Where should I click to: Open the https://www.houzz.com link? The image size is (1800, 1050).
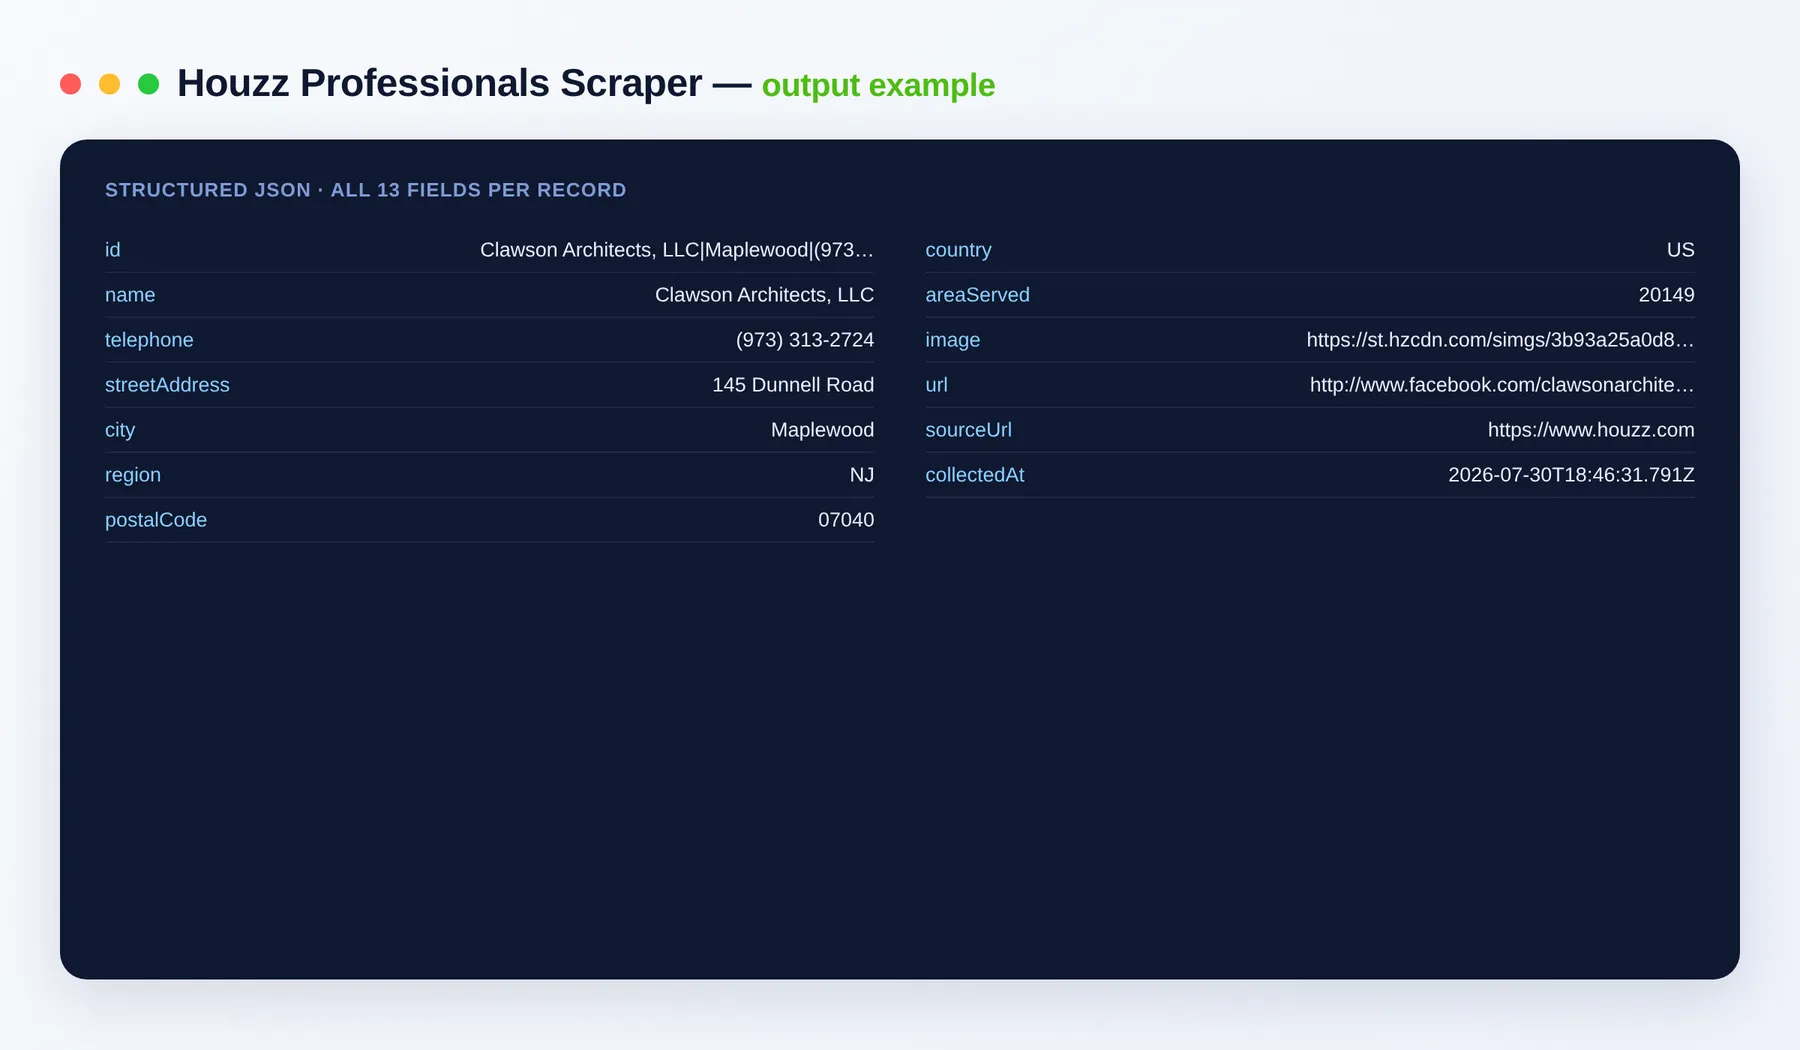pyautogui.click(x=1591, y=430)
